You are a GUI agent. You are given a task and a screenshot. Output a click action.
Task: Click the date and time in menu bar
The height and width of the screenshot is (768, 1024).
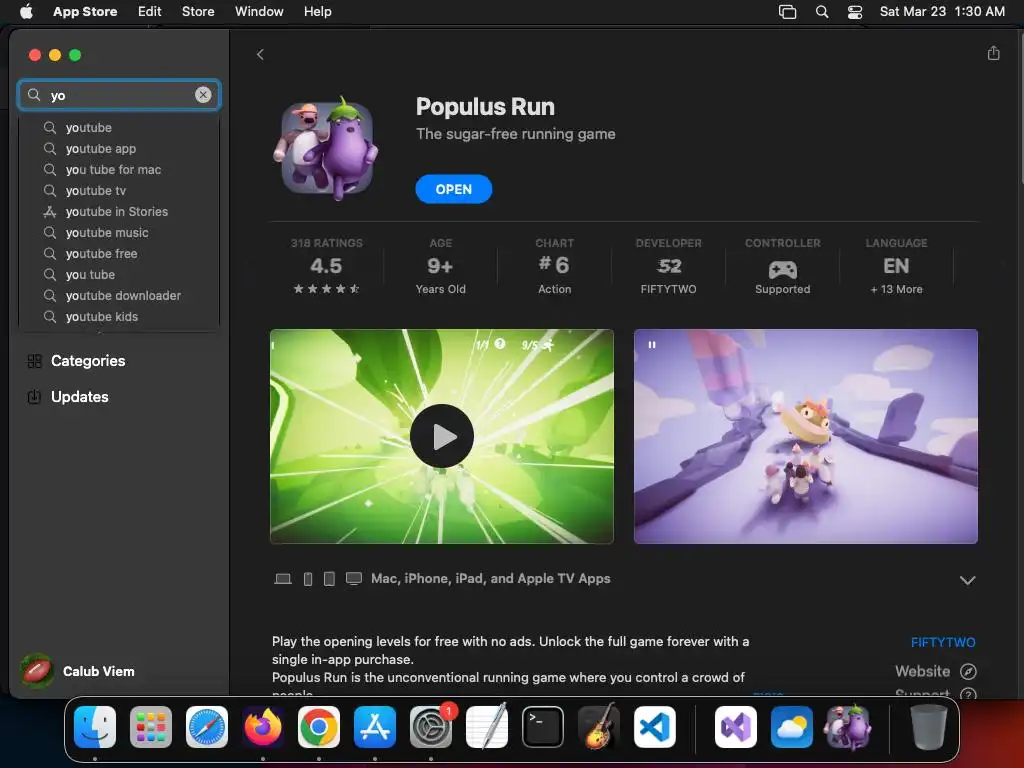click(x=942, y=11)
